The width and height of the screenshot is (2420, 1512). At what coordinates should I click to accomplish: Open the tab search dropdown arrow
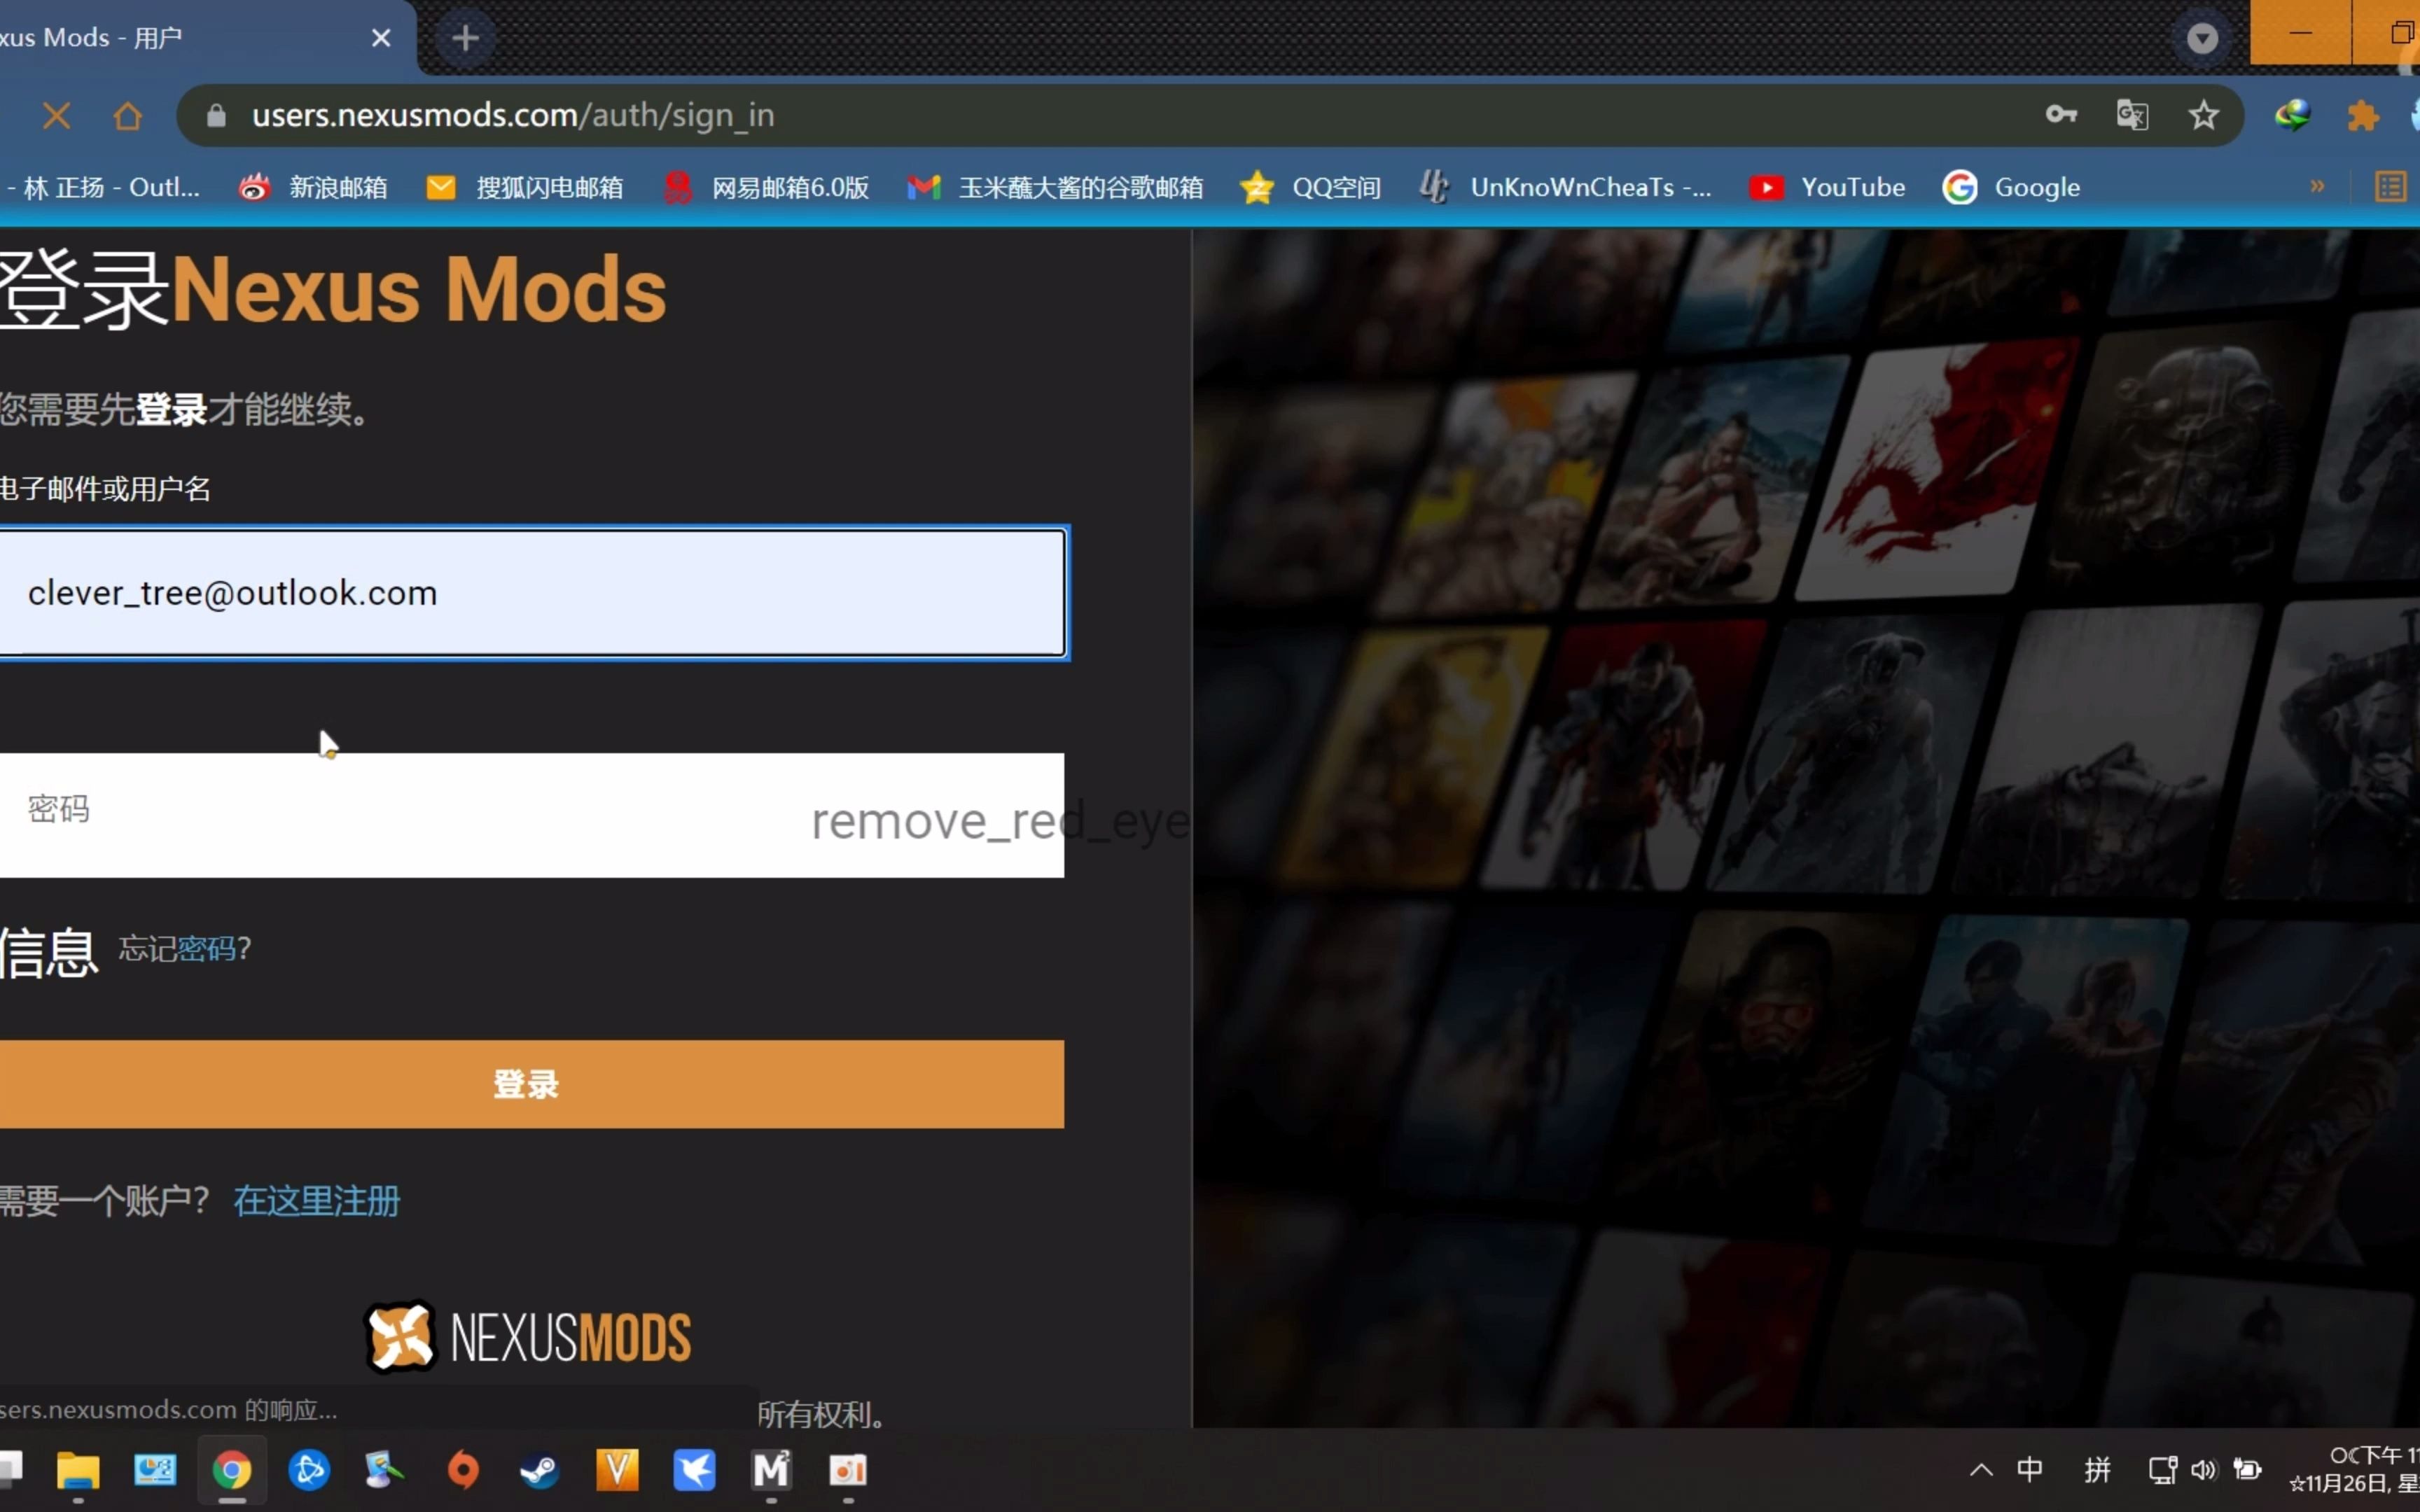pos(2203,38)
